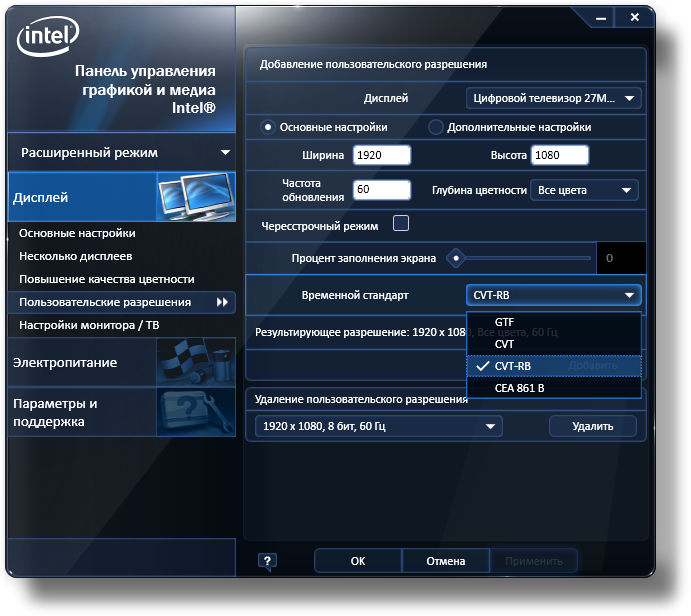691x616 pixels.
Task: Click the Удалить button
Action: (x=593, y=427)
